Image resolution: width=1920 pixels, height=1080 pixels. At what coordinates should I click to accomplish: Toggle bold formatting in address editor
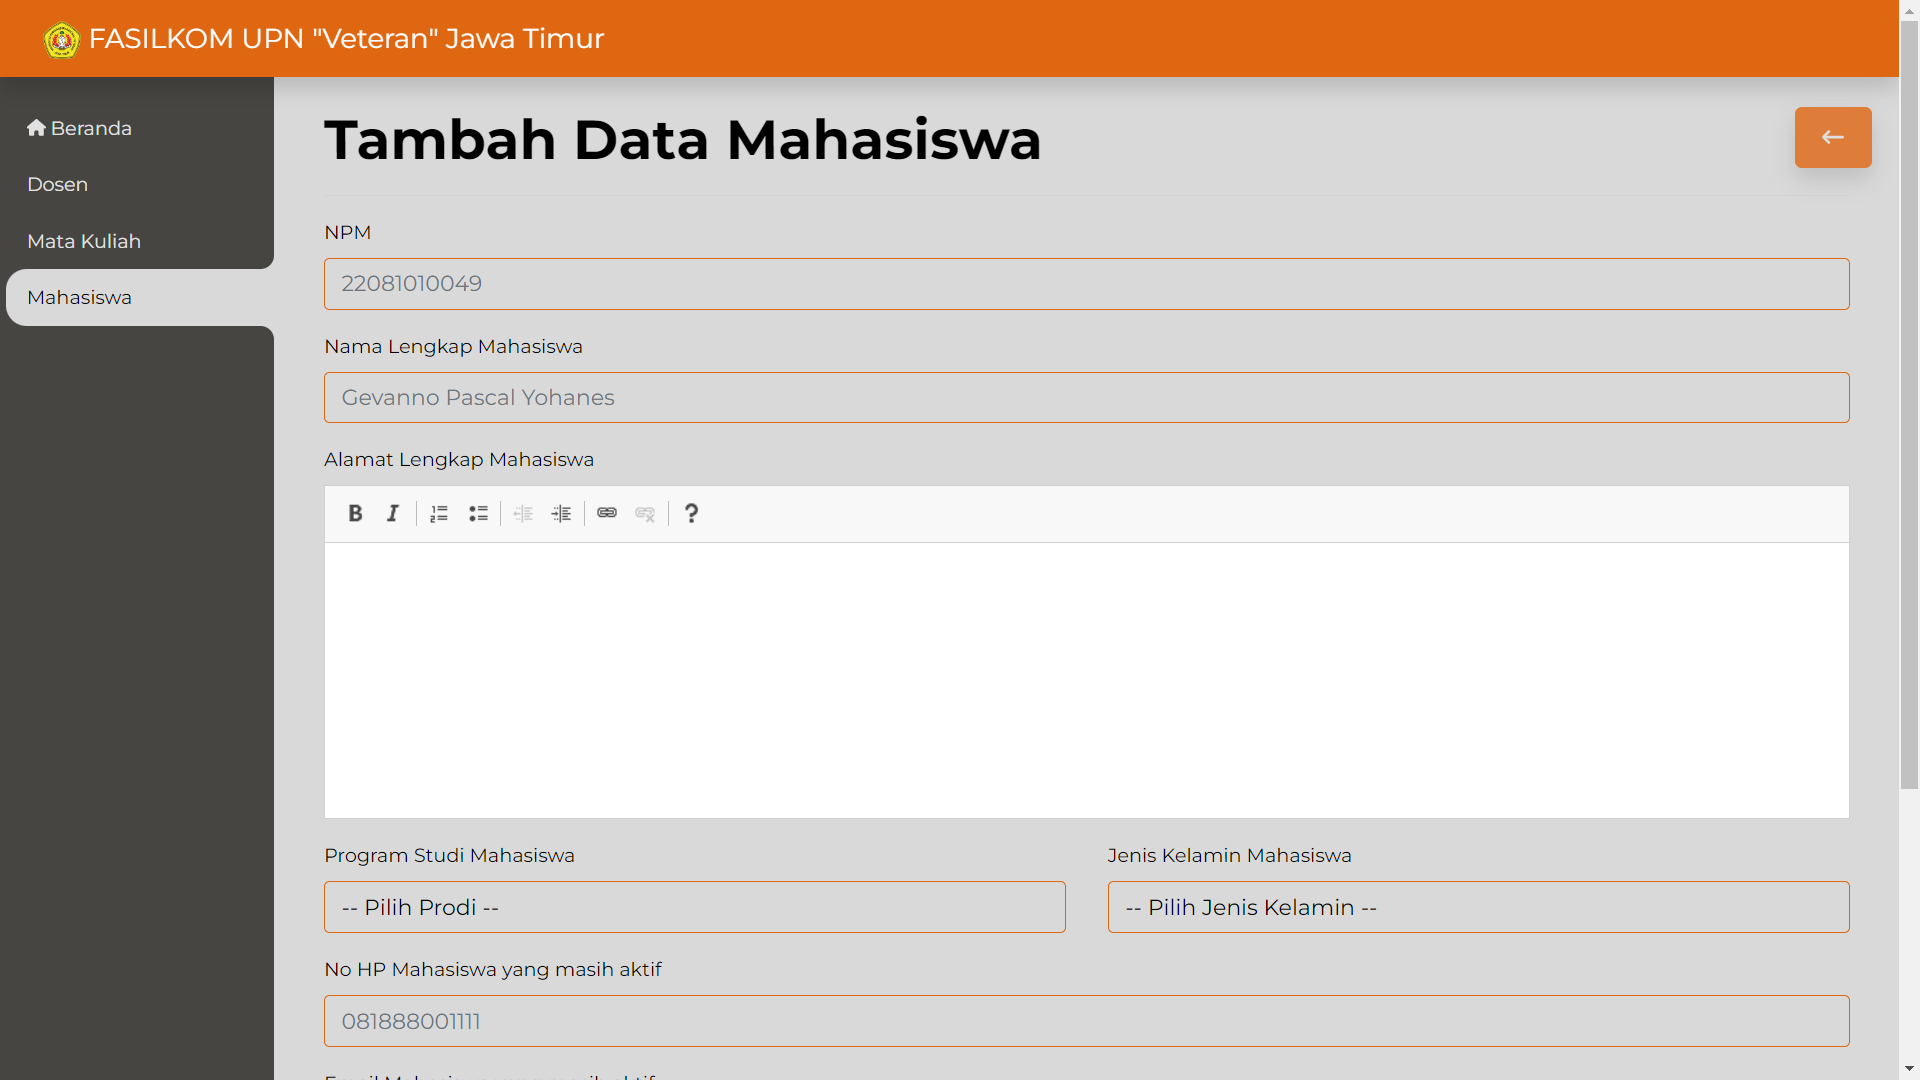(x=355, y=513)
